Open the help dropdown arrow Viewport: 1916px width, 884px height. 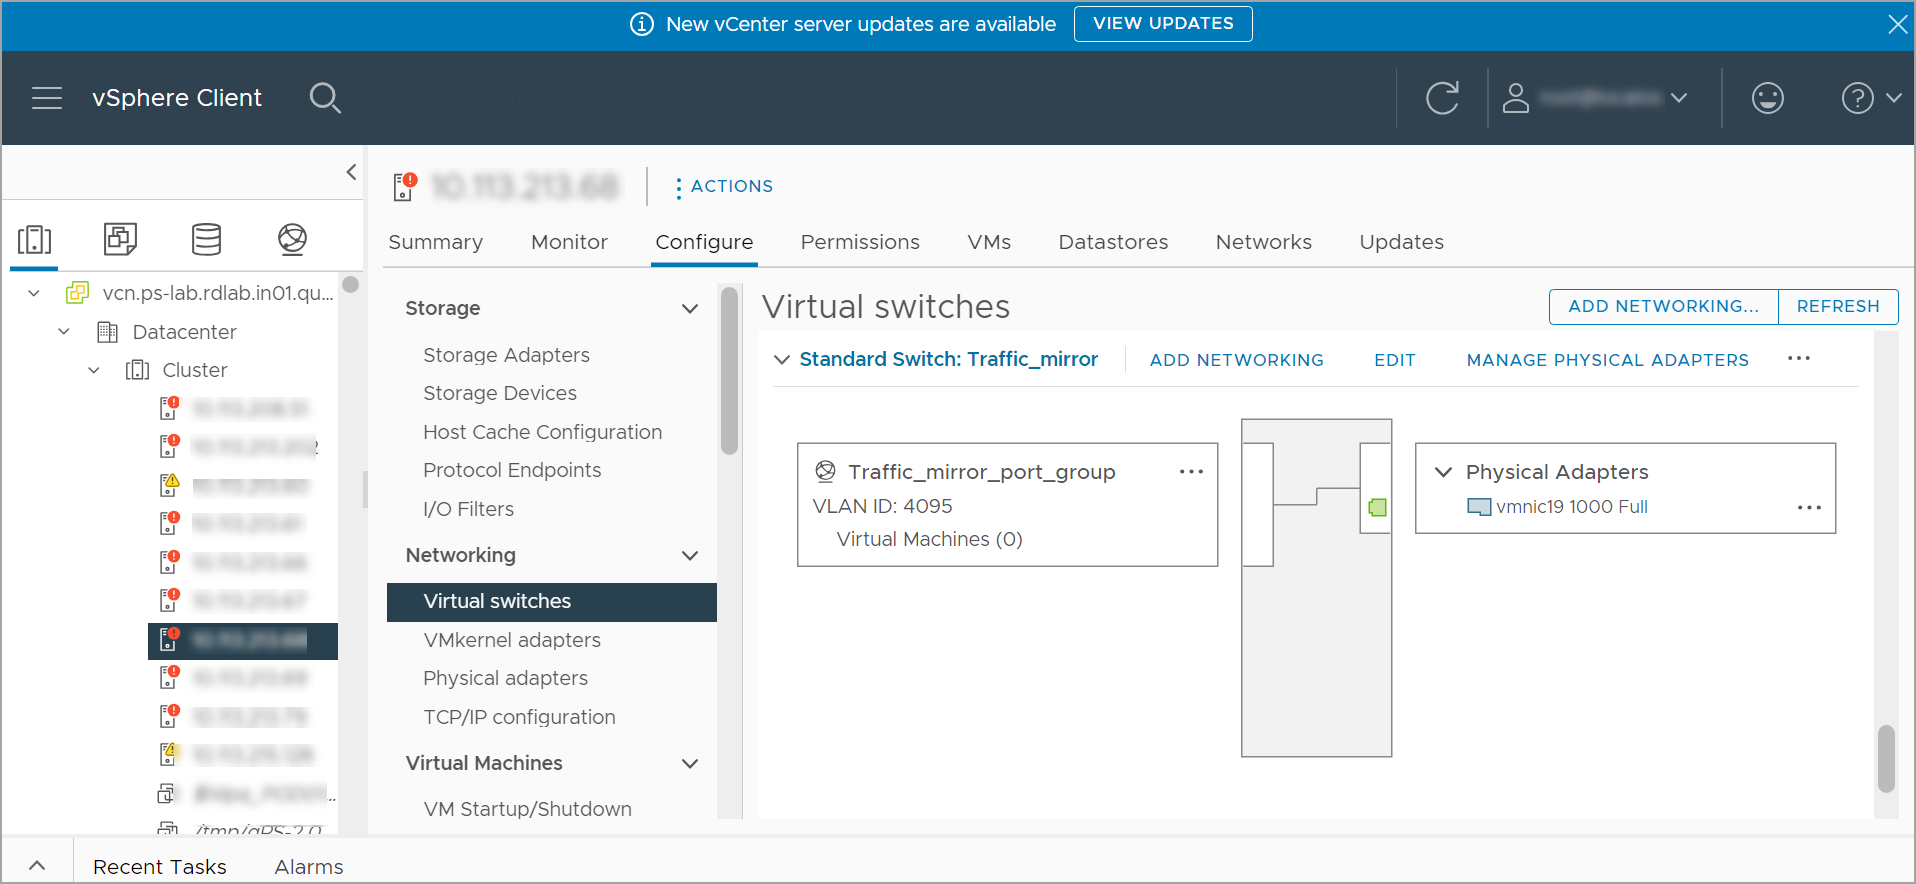click(1893, 98)
